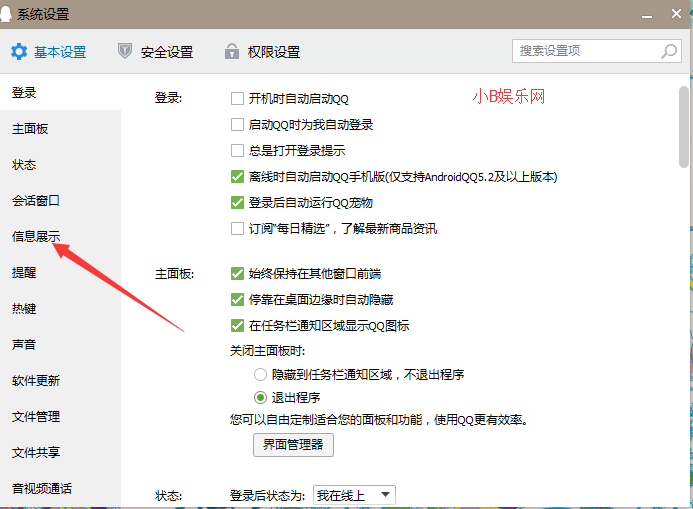
Task: Enable 启动QQ时为我自动登录 checkbox
Action: (x=237, y=125)
